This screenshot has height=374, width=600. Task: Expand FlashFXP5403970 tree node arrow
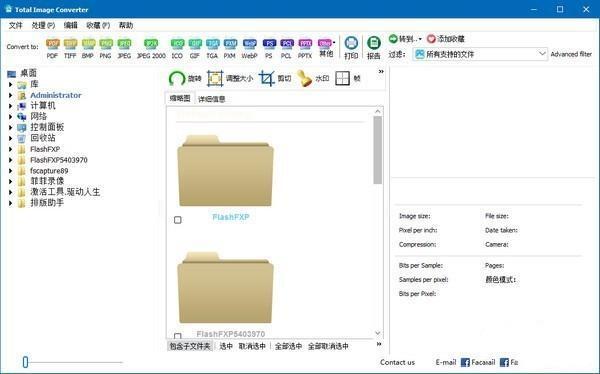11,160
